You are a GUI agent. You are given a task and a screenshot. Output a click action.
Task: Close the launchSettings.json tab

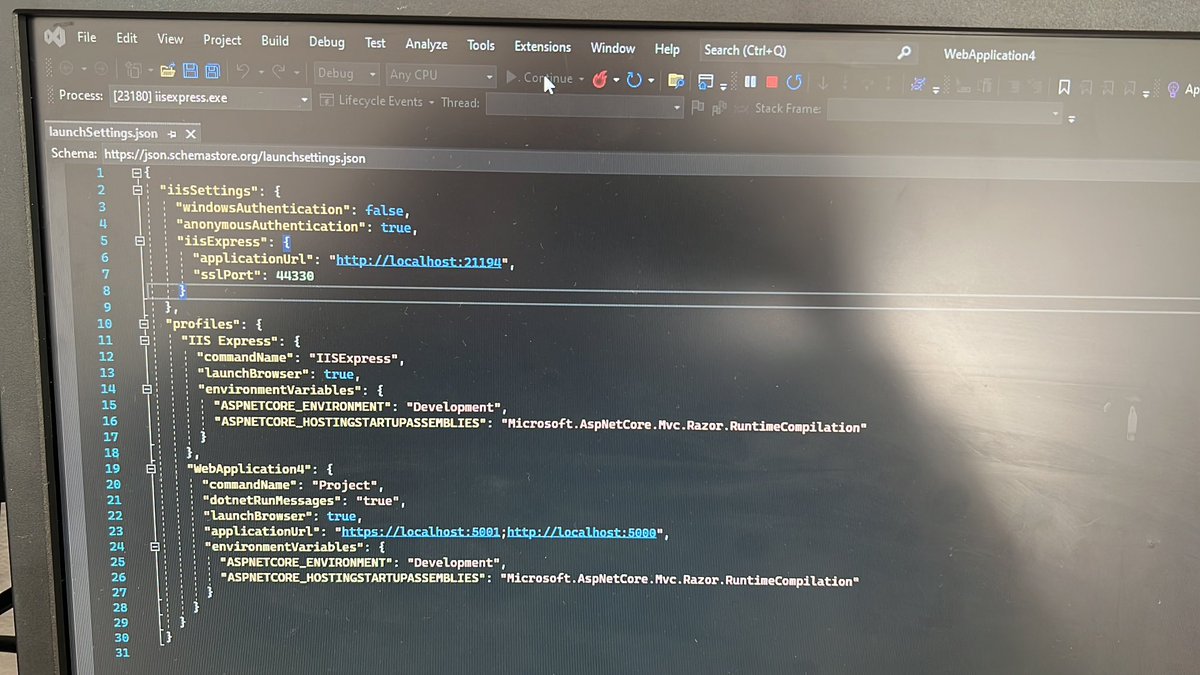190,133
